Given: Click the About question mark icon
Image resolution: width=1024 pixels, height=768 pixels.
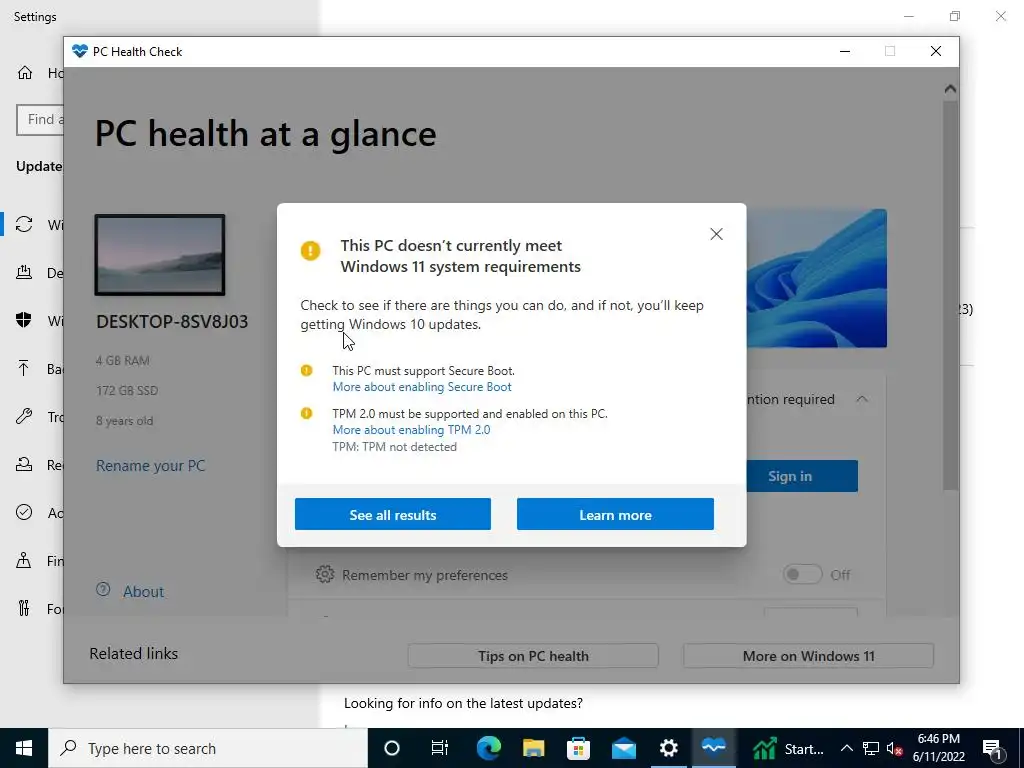Looking at the screenshot, I should pyautogui.click(x=103, y=589).
